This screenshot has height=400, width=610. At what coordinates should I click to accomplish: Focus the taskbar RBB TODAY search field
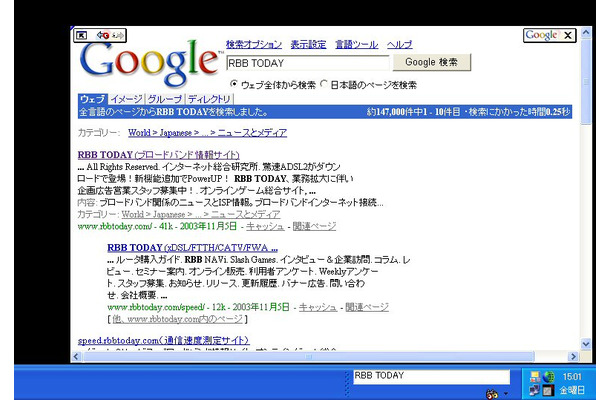tap(431, 376)
